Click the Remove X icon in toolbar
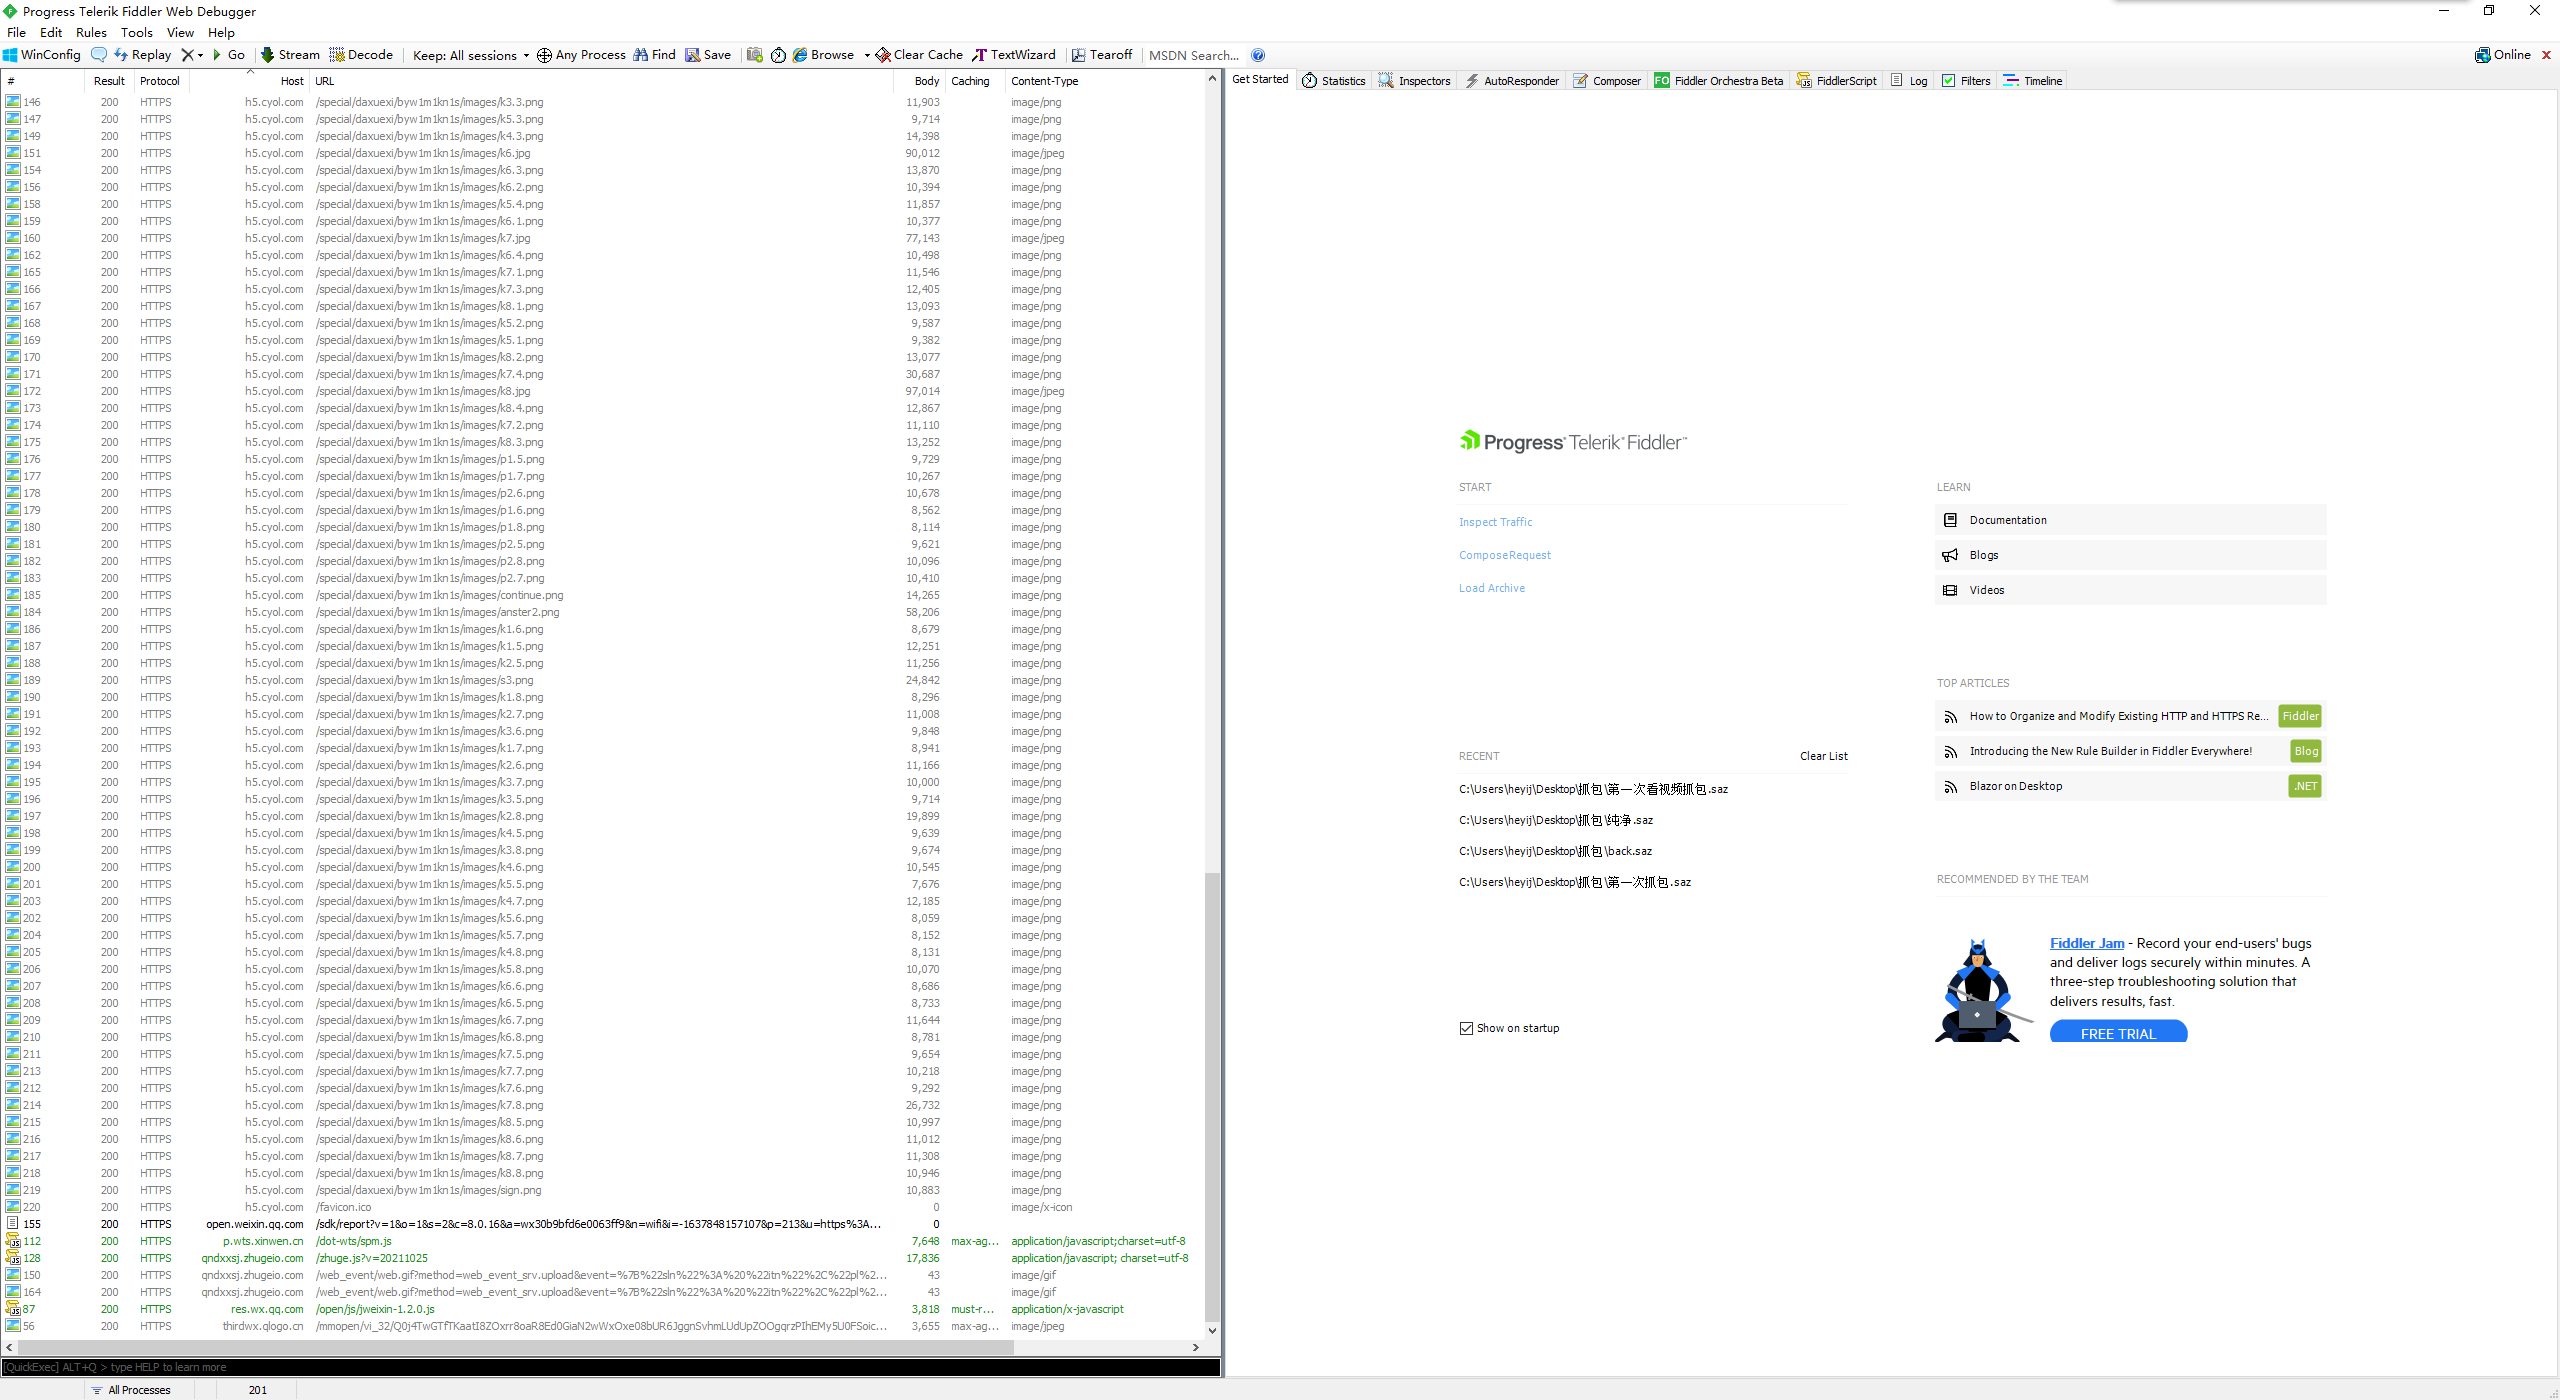The width and height of the screenshot is (2560, 1400). pyautogui.click(x=187, y=55)
